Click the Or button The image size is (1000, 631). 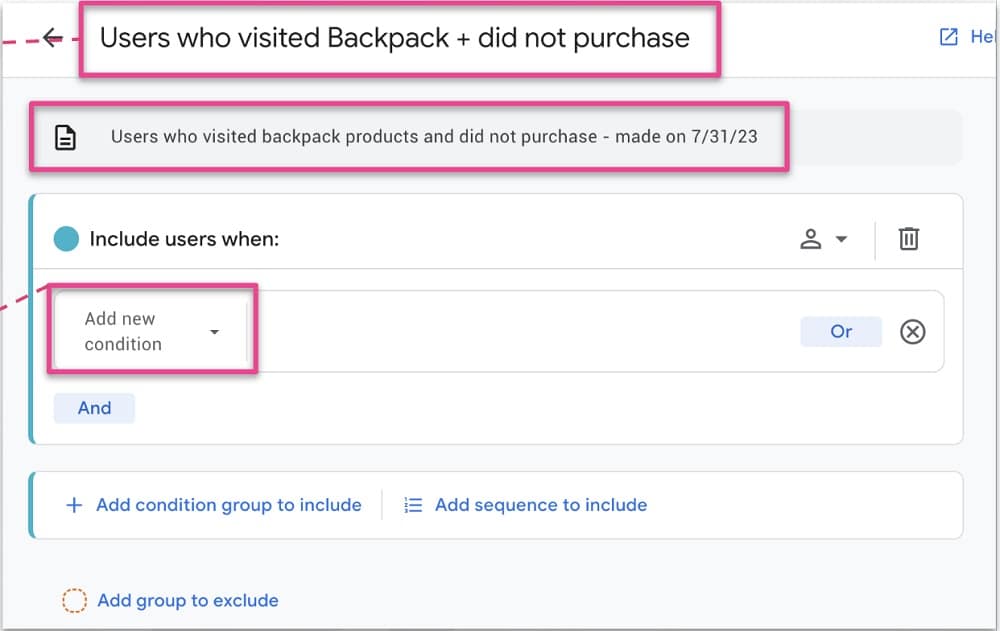[x=841, y=331]
